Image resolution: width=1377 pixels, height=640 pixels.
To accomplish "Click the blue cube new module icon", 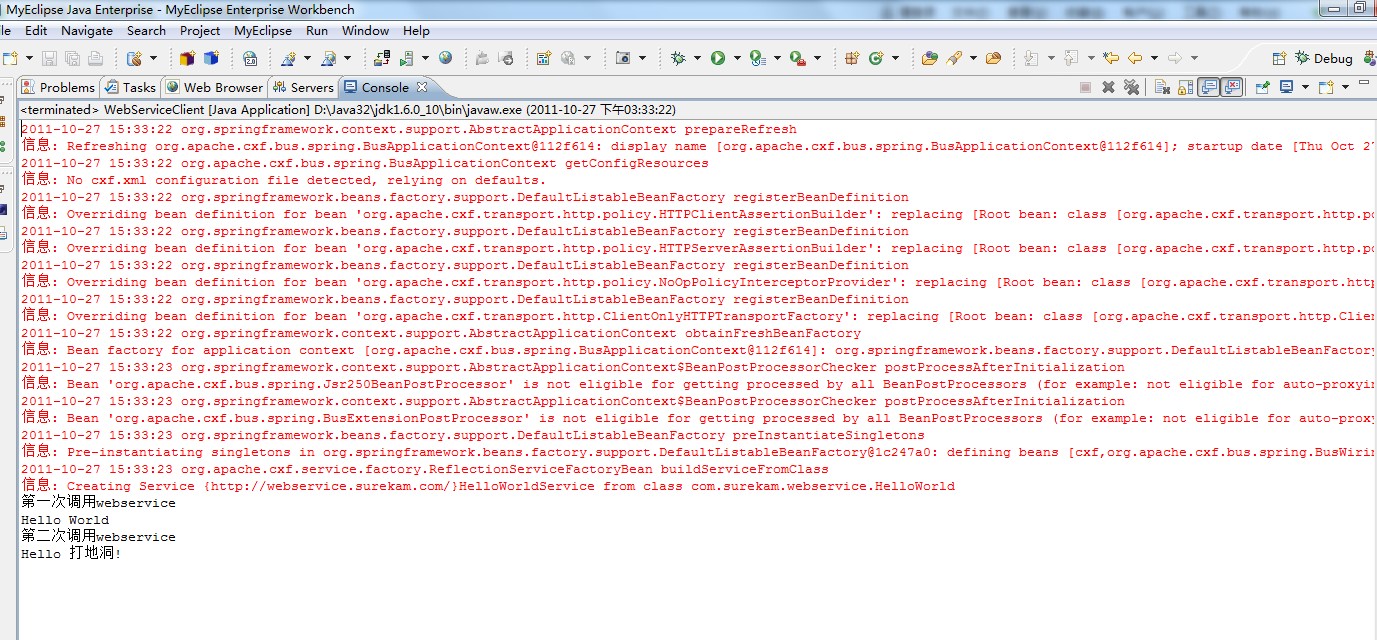I will tap(211, 58).
